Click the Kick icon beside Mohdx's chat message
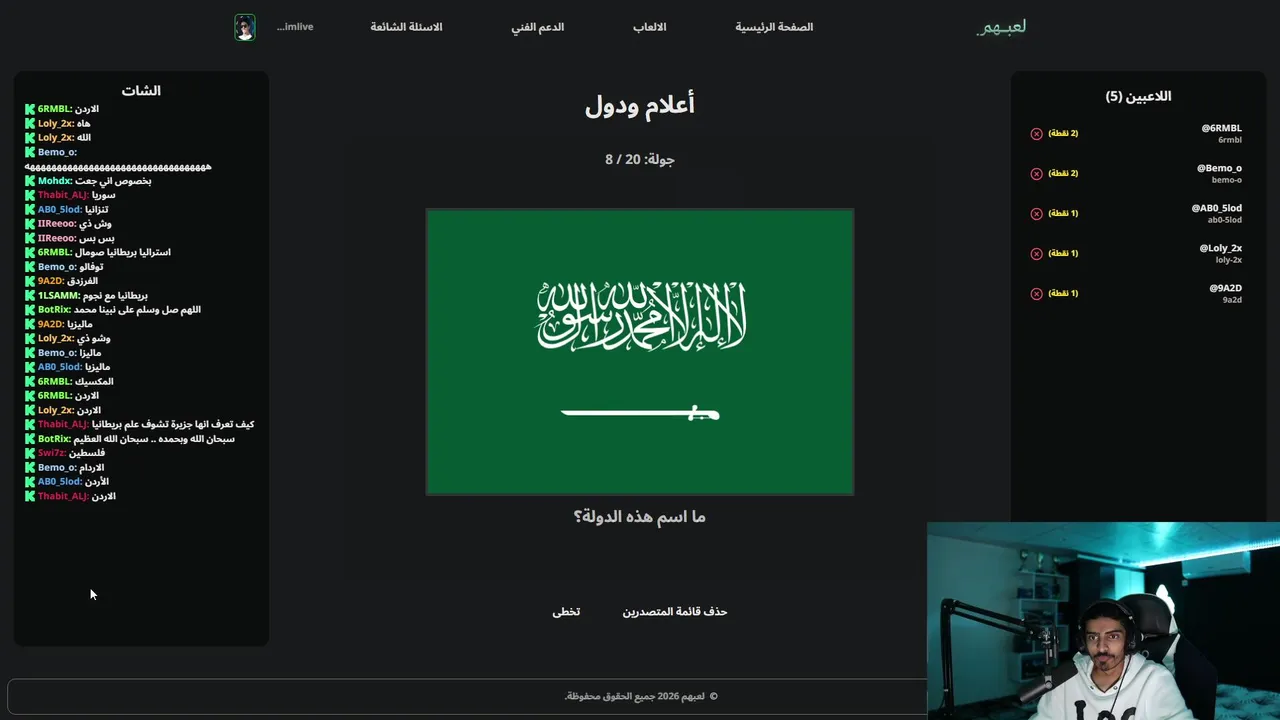 point(30,181)
